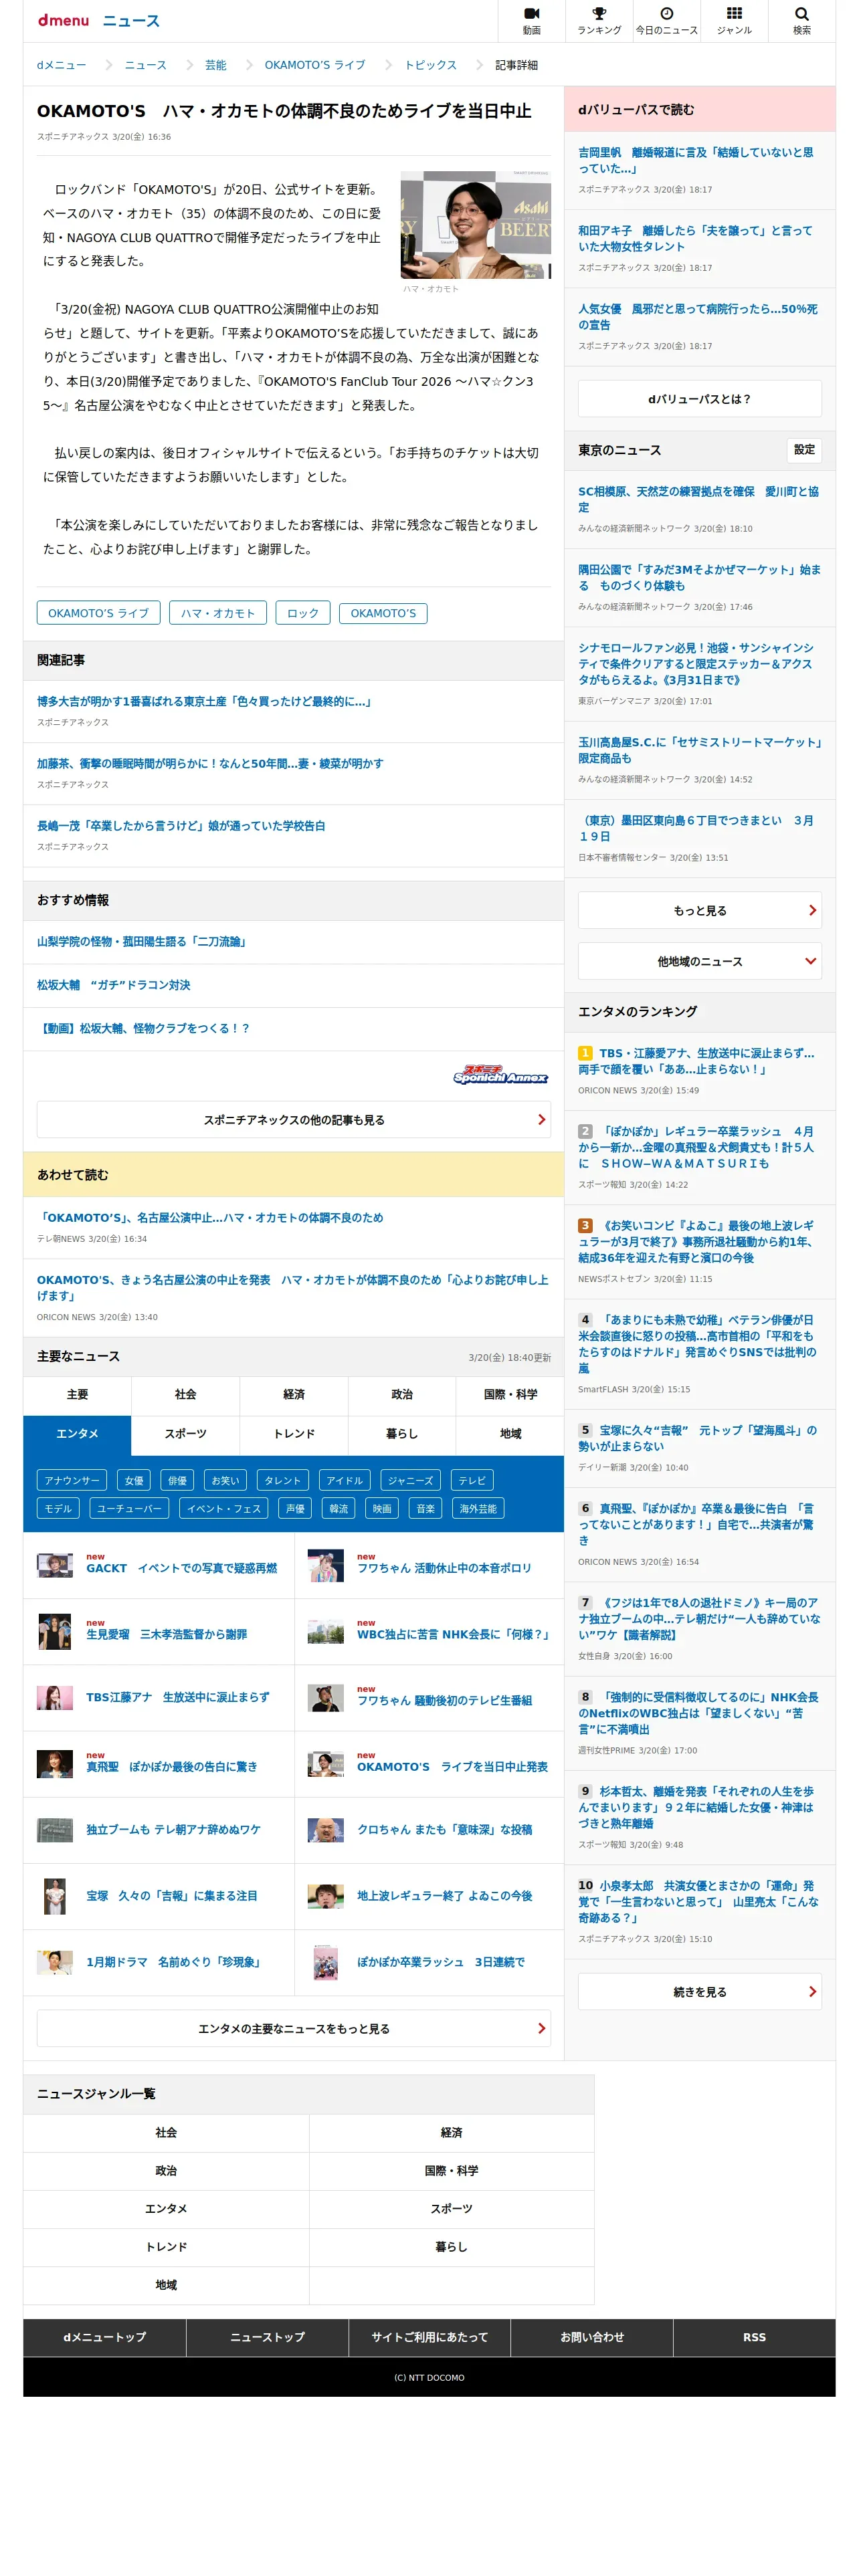859x2576 pixels.
Task: Open the ランキング trophy icon
Action: pos(599,20)
